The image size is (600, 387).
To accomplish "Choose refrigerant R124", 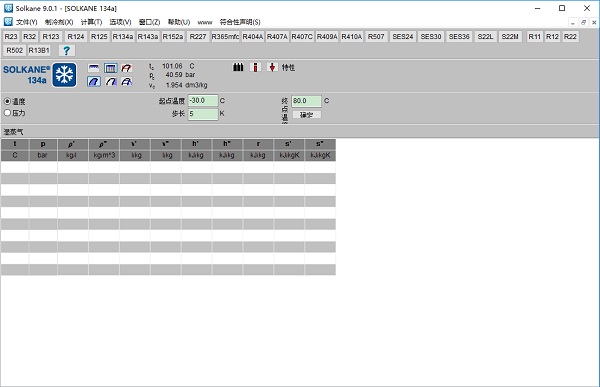I will pos(76,37).
